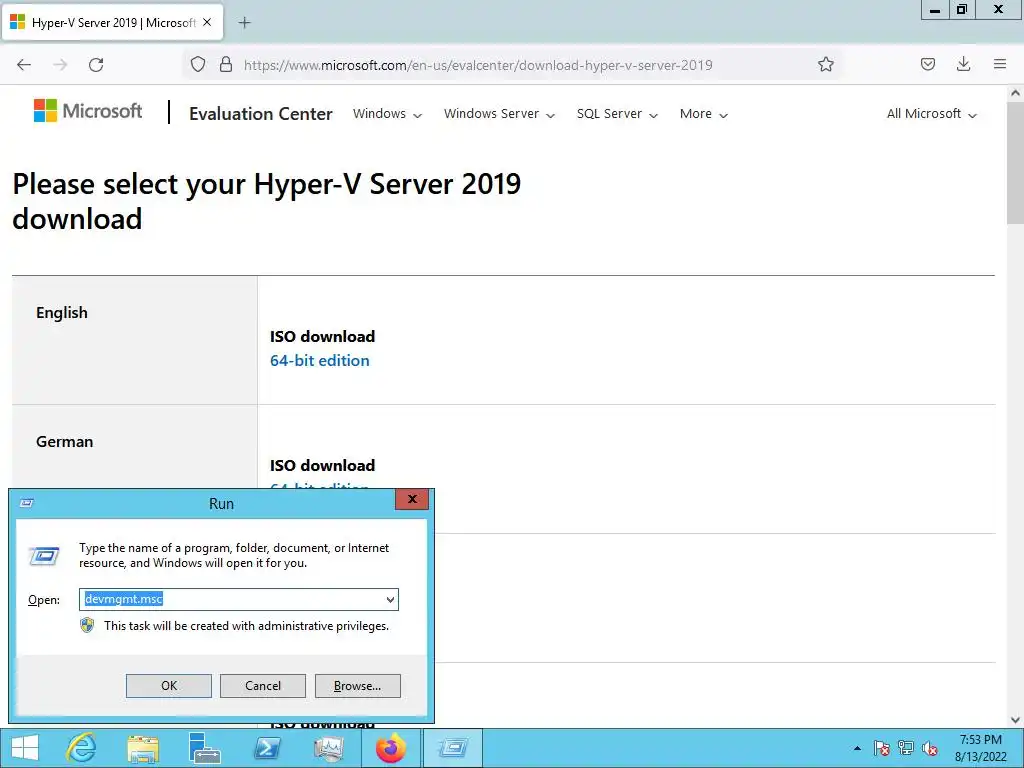Expand the Open combo box dropdown arrow
The height and width of the screenshot is (768, 1024).
390,600
